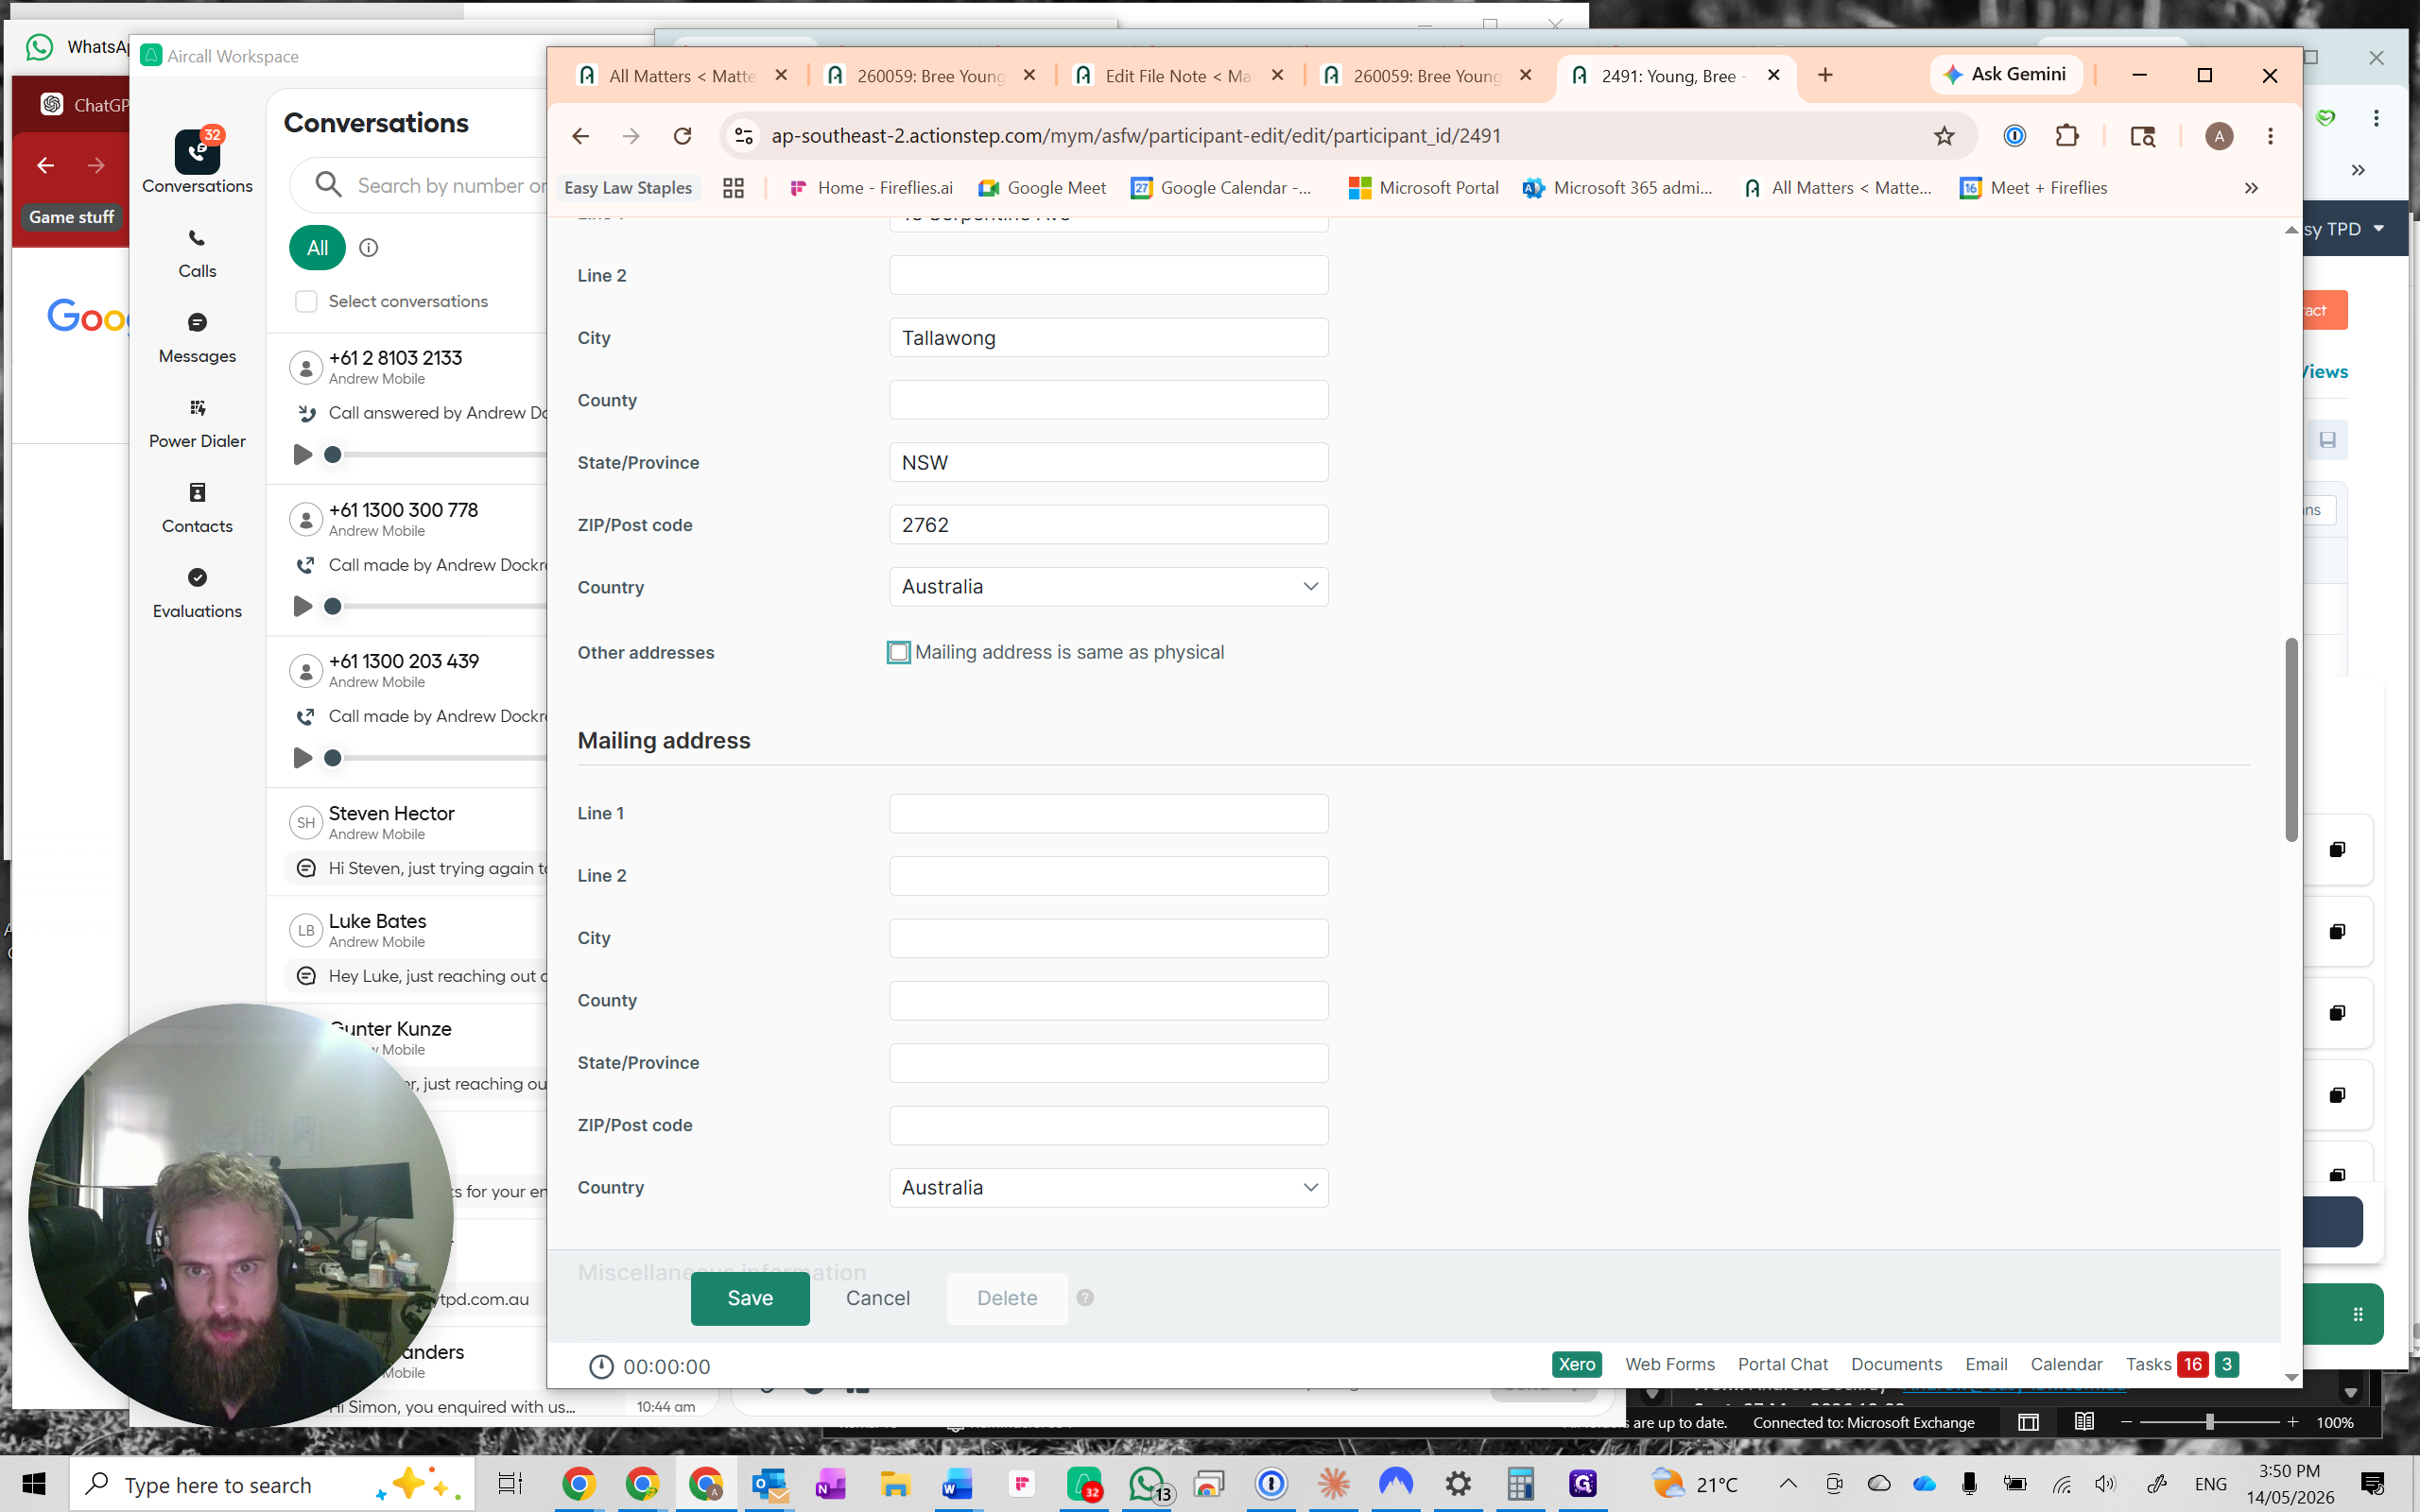Screen dimensions: 2420x1512
Task: Open OneNote from the taskbar
Action: coord(831,1484)
